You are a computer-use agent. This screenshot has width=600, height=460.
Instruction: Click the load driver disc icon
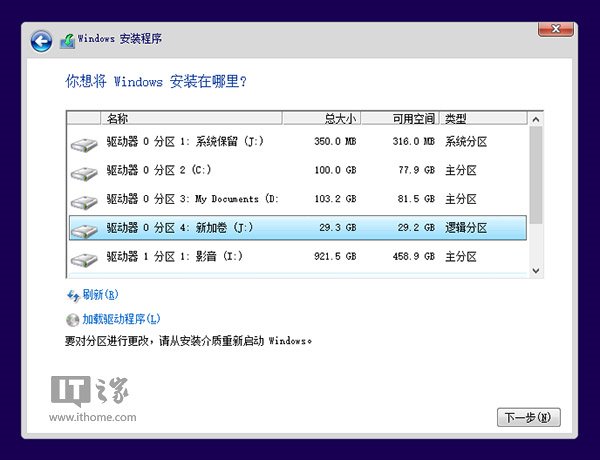click(x=72, y=320)
